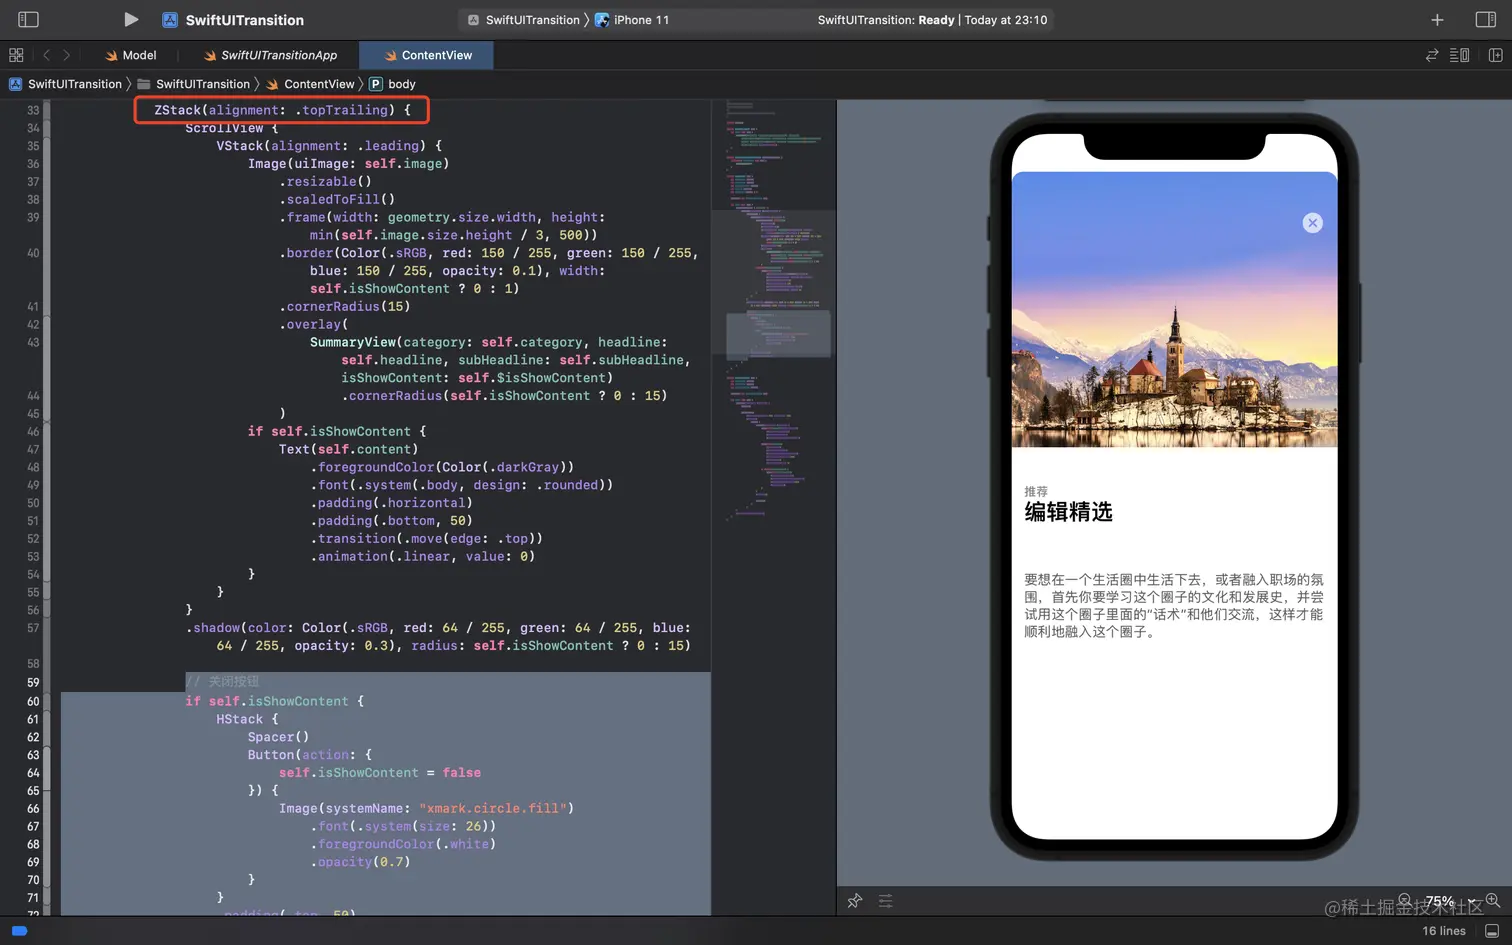Click the 编辑精选 headline in preview
Screen dimensions: 1512x945
pyautogui.click(x=1068, y=512)
